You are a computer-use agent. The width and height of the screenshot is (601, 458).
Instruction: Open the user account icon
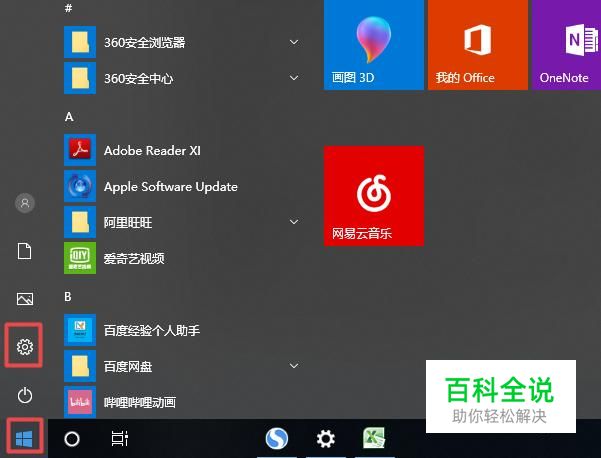click(25, 203)
